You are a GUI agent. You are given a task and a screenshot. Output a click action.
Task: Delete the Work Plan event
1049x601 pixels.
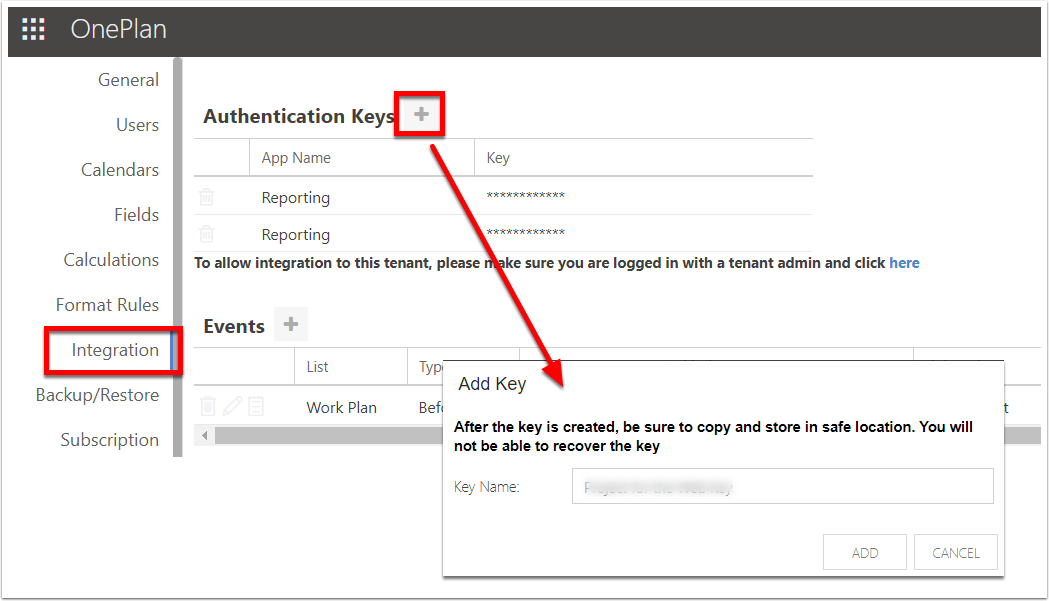click(x=206, y=406)
